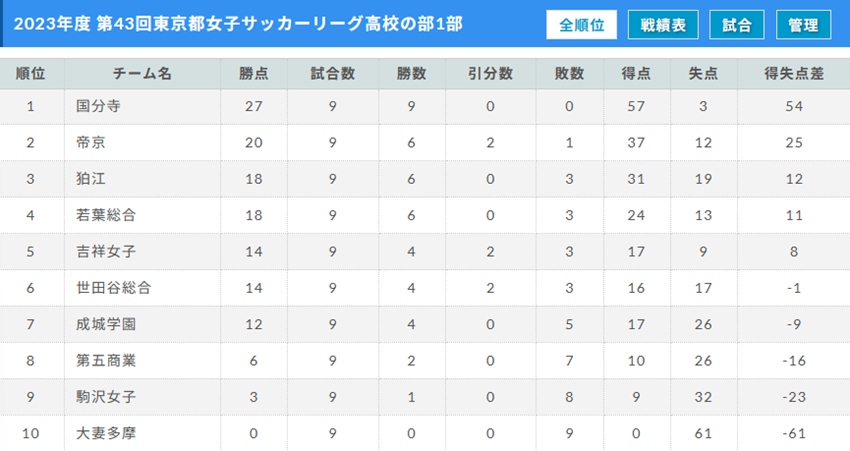Image resolution: width=850 pixels, height=451 pixels.
Task: Click the 駒沢女子 team name
Action: pos(106,397)
